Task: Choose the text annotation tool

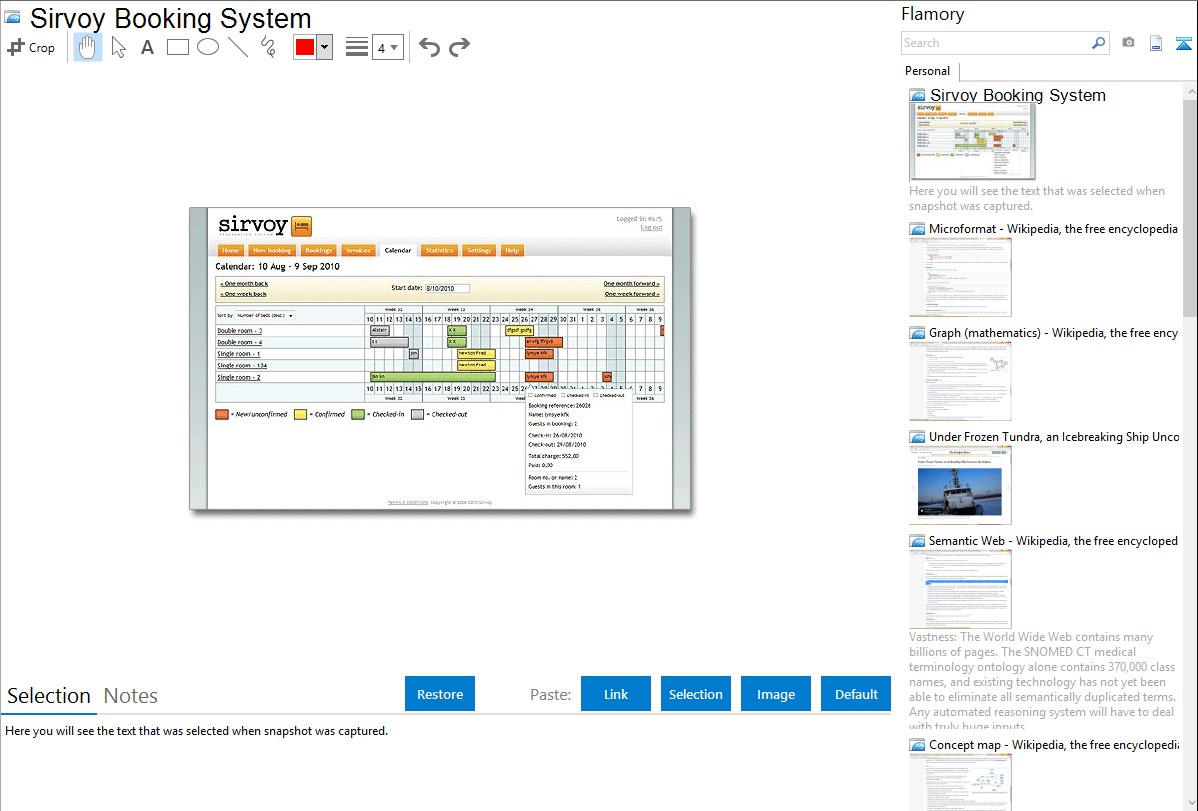Action: coord(147,47)
